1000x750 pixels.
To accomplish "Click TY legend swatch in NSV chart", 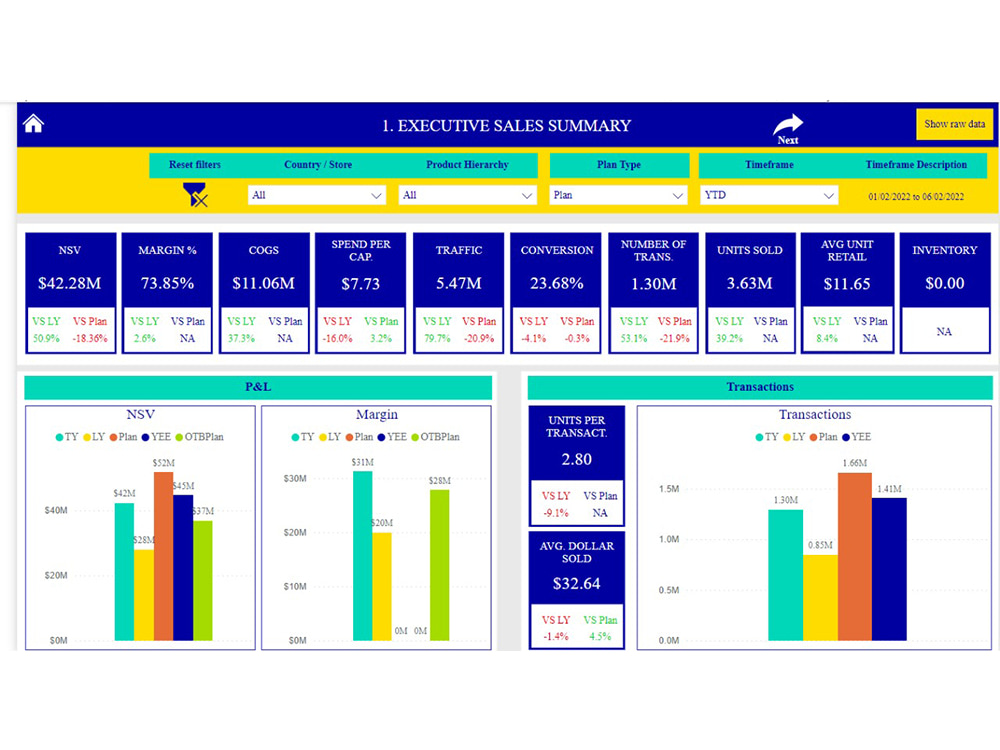I will pos(59,438).
